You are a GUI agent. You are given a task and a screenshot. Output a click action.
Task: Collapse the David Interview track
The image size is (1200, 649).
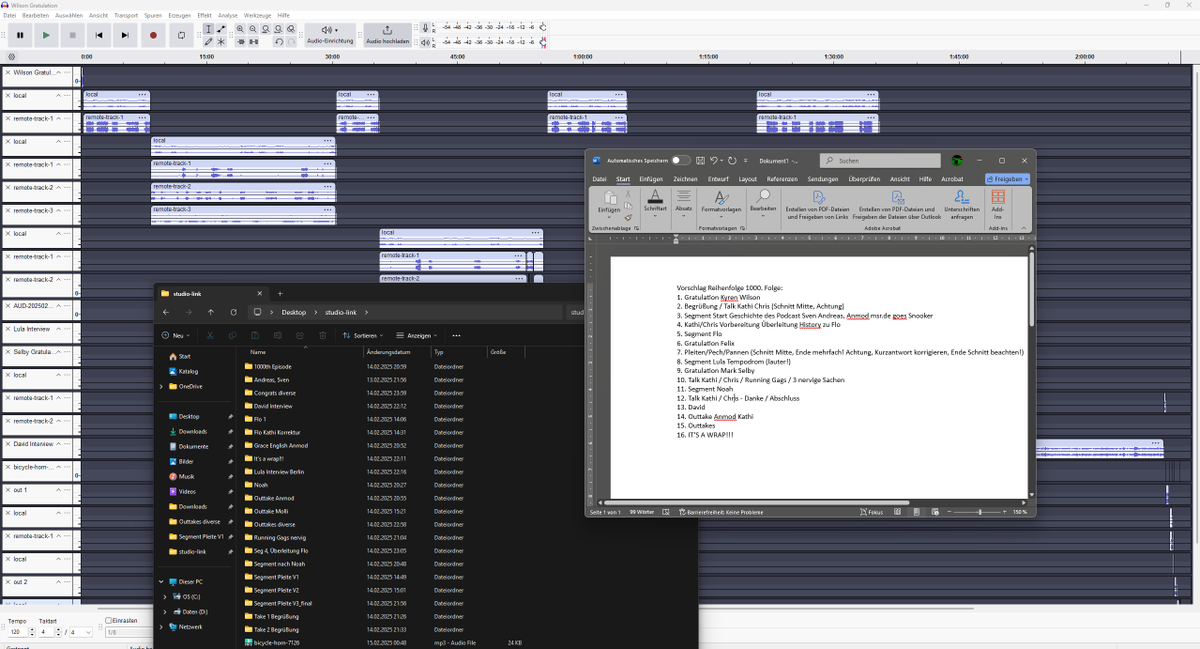(x=58, y=444)
